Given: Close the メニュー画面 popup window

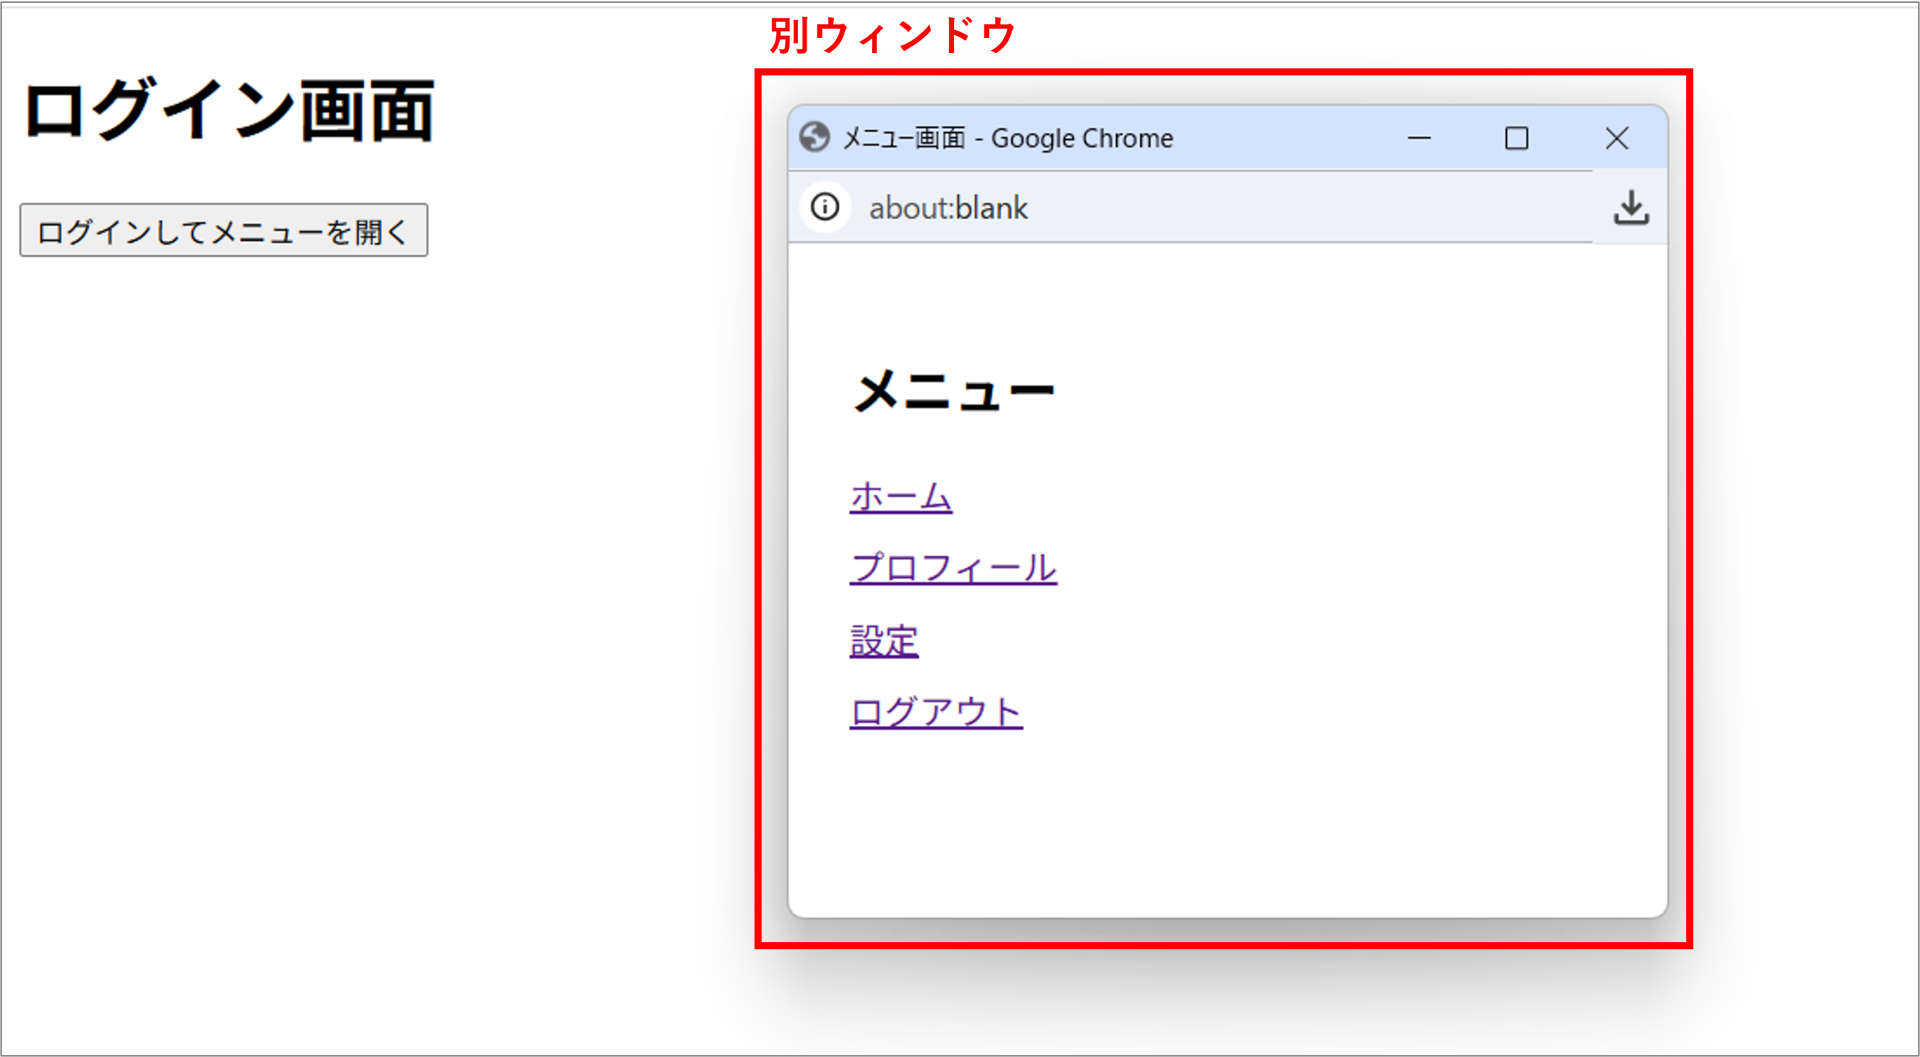Looking at the screenshot, I should (1616, 138).
